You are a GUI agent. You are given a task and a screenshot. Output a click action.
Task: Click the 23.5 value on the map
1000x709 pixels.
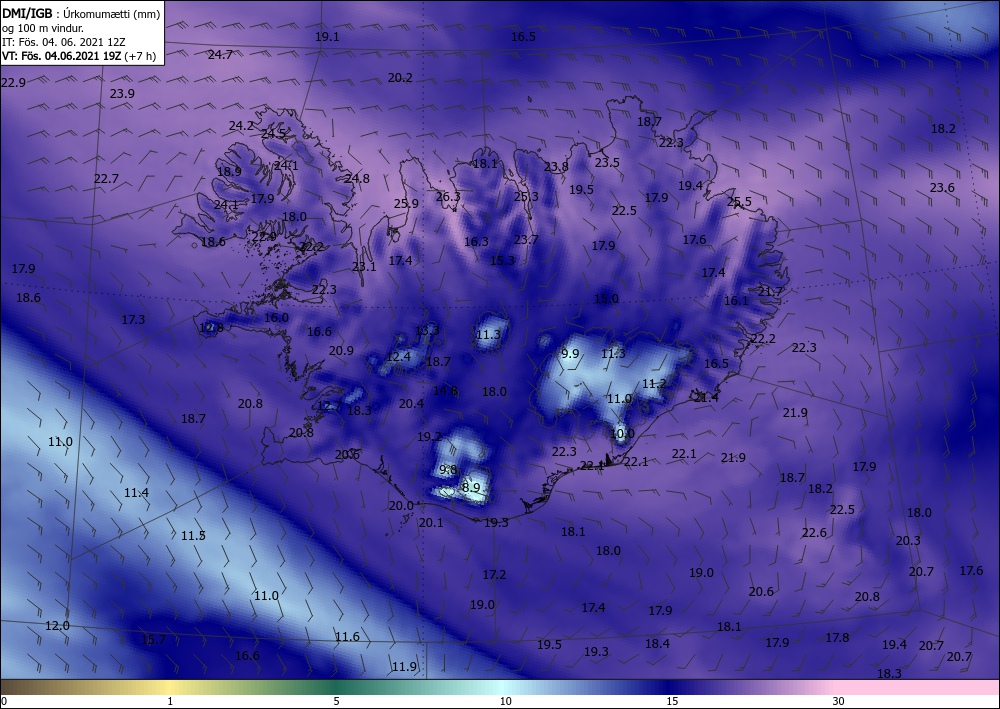607,163
